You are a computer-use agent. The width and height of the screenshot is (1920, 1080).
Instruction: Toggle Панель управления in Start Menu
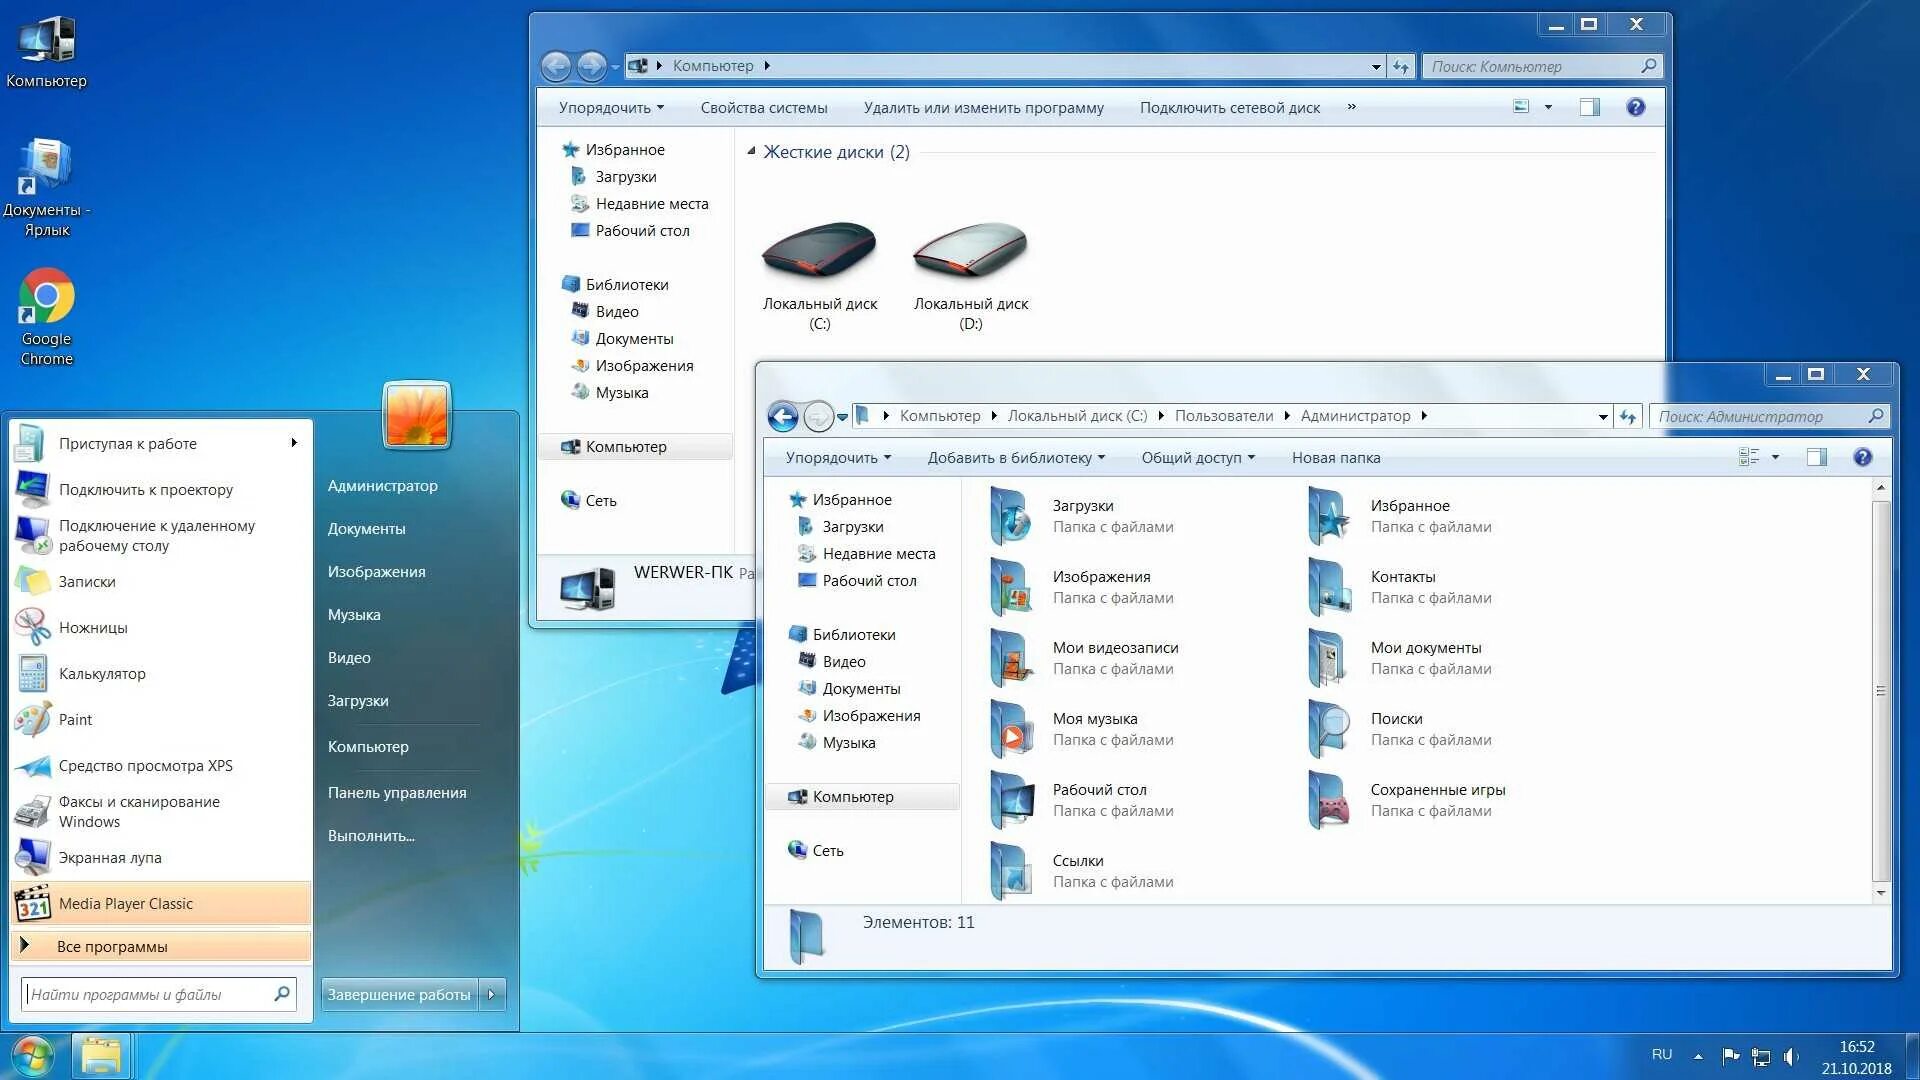[x=397, y=791]
